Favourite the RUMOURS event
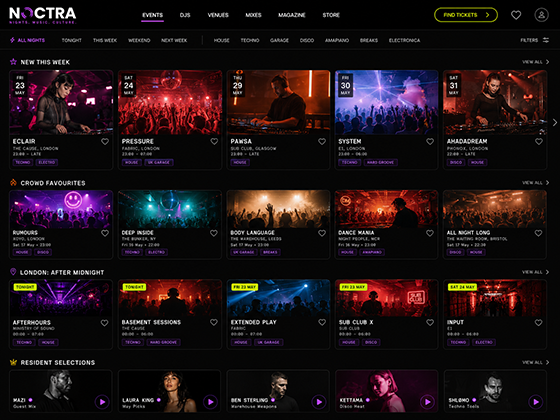The image size is (560, 420). point(105,233)
